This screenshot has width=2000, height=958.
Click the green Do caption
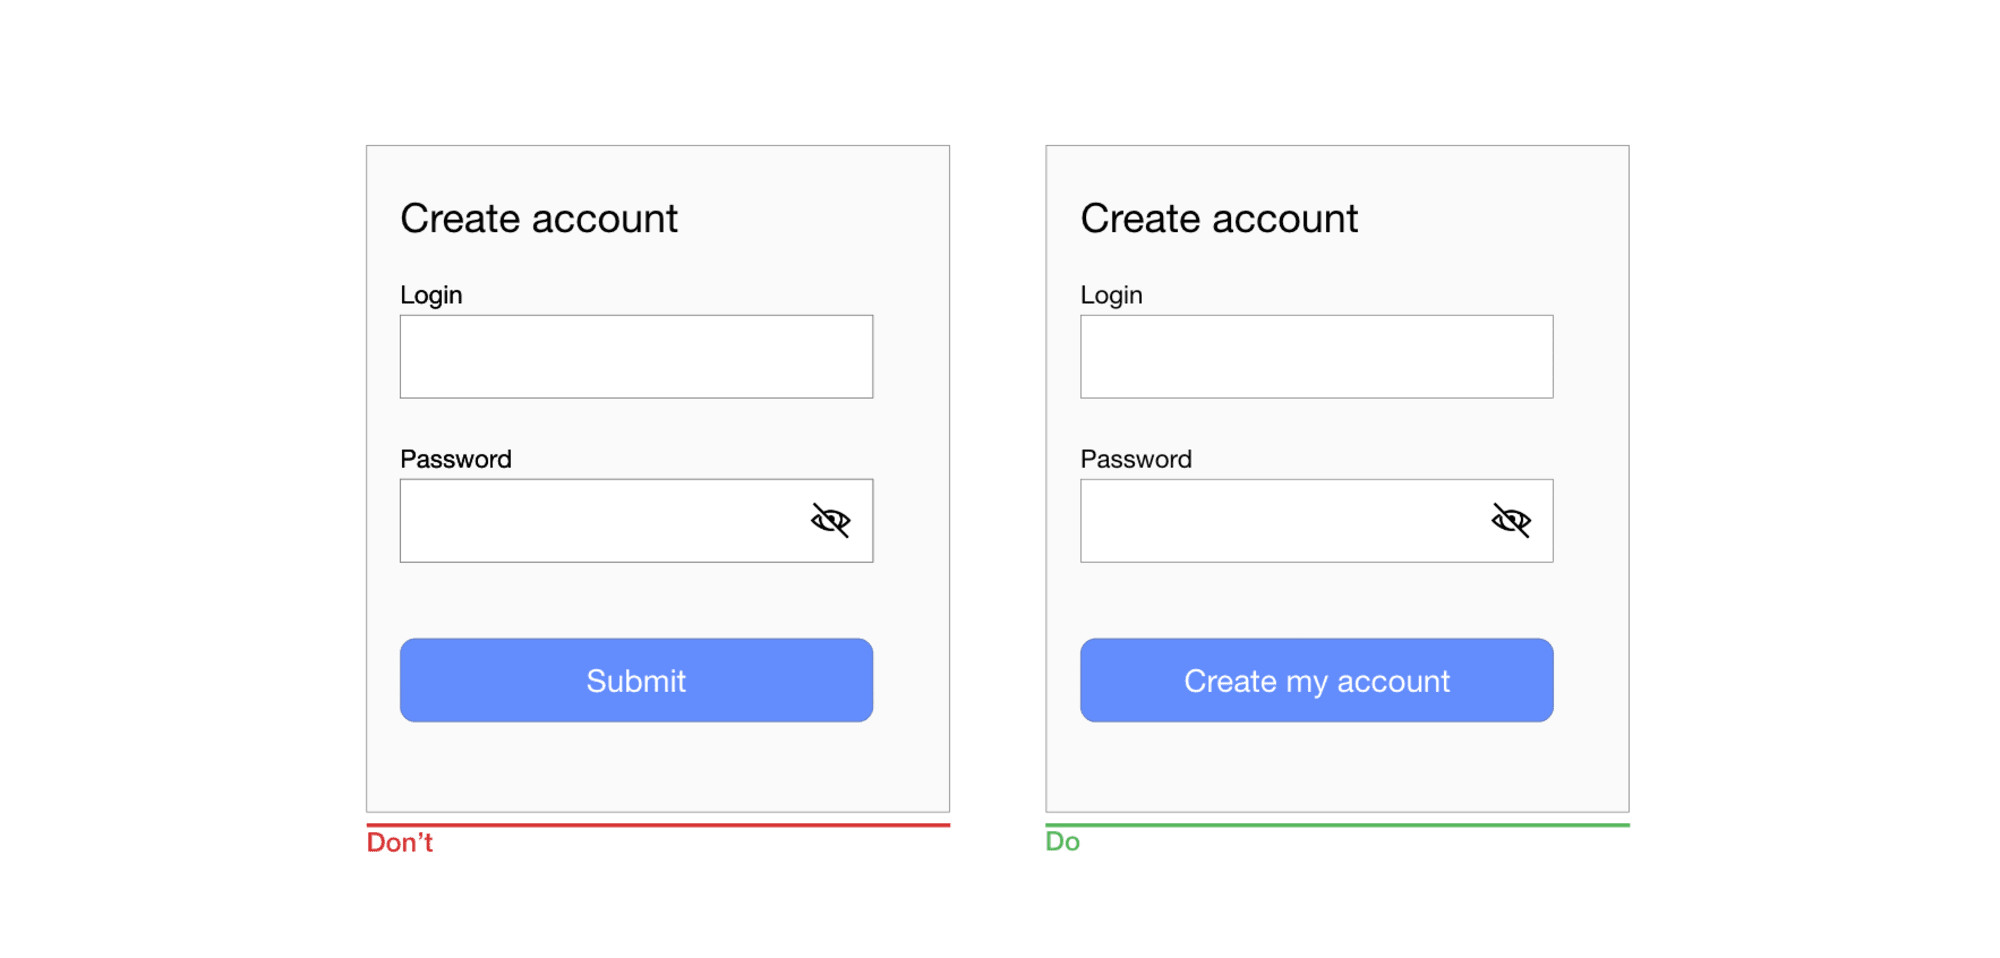1062,842
